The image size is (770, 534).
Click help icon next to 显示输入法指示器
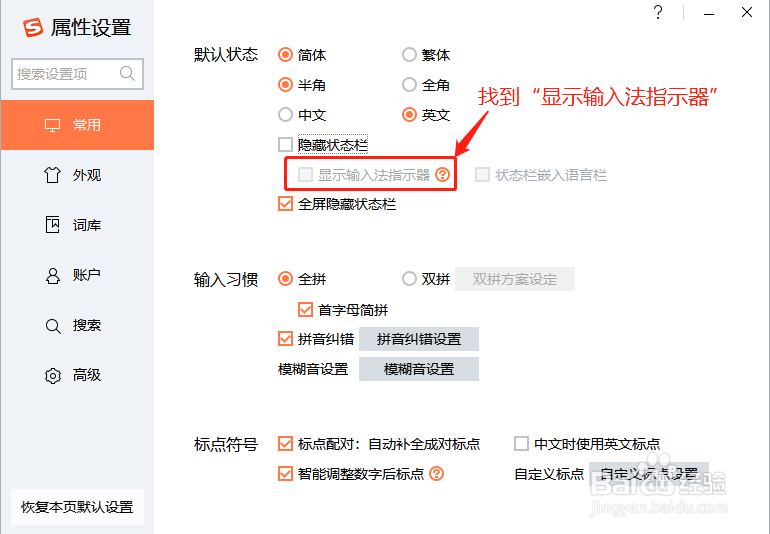pyautogui.click(x=442, y=174)
